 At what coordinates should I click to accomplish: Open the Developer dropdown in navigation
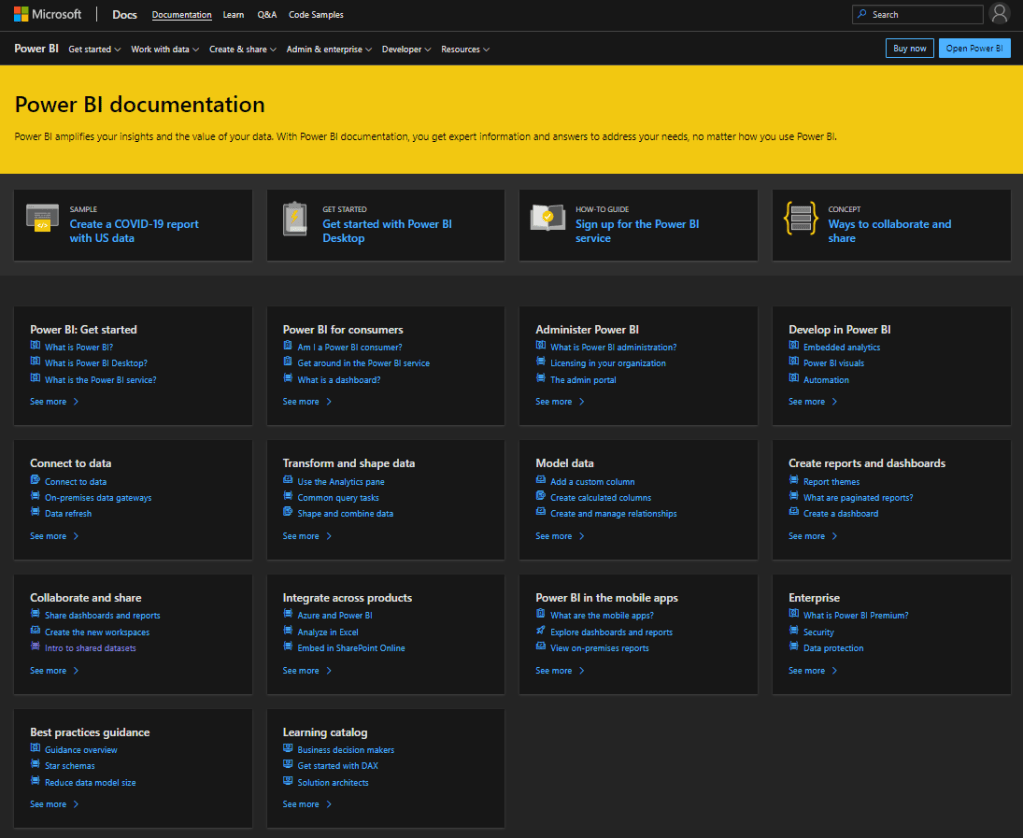click(x=407, y=49)
